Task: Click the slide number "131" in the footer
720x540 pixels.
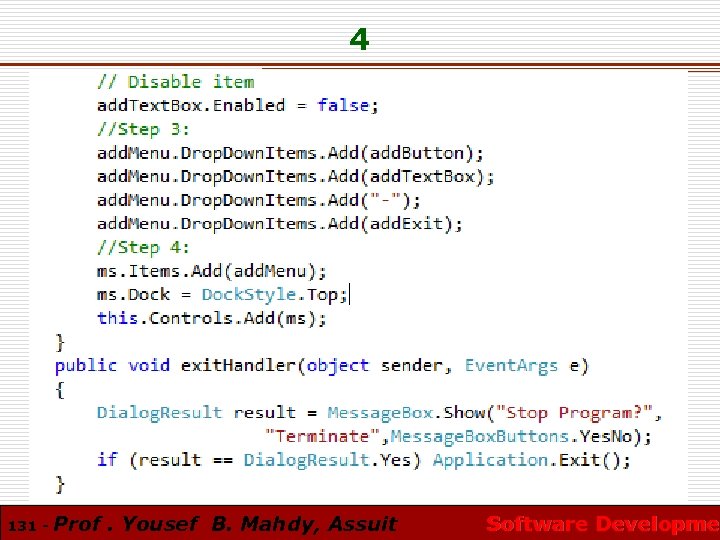Action: pyautogui.click(x=22, y=525)
